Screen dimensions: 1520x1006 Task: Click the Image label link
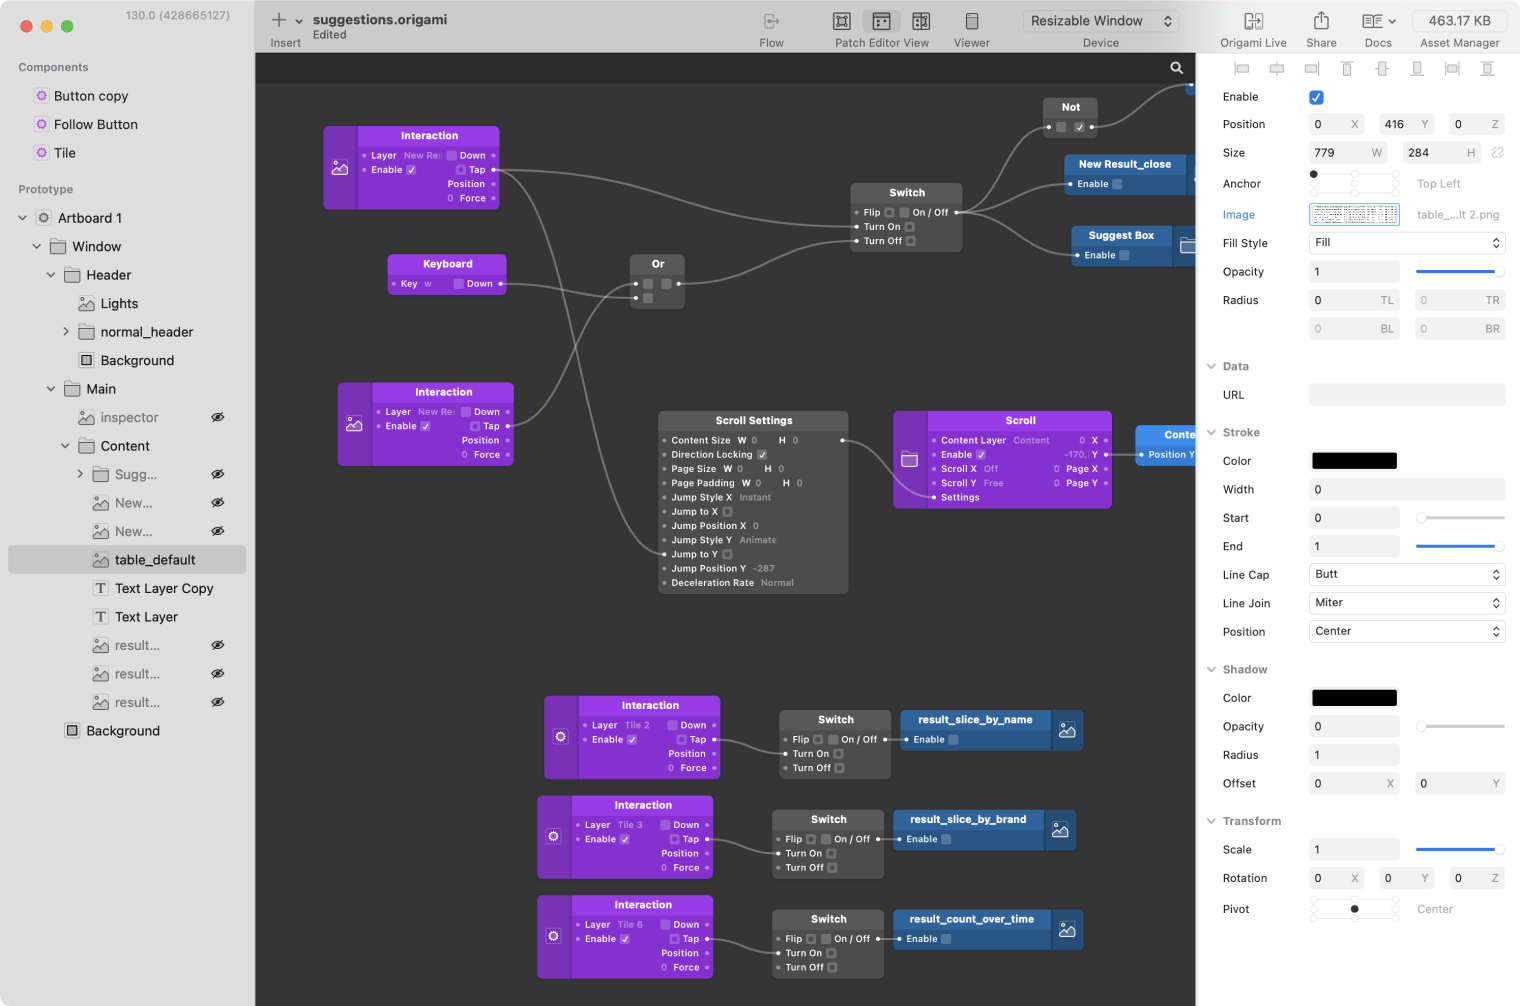tap(1238, 215)
